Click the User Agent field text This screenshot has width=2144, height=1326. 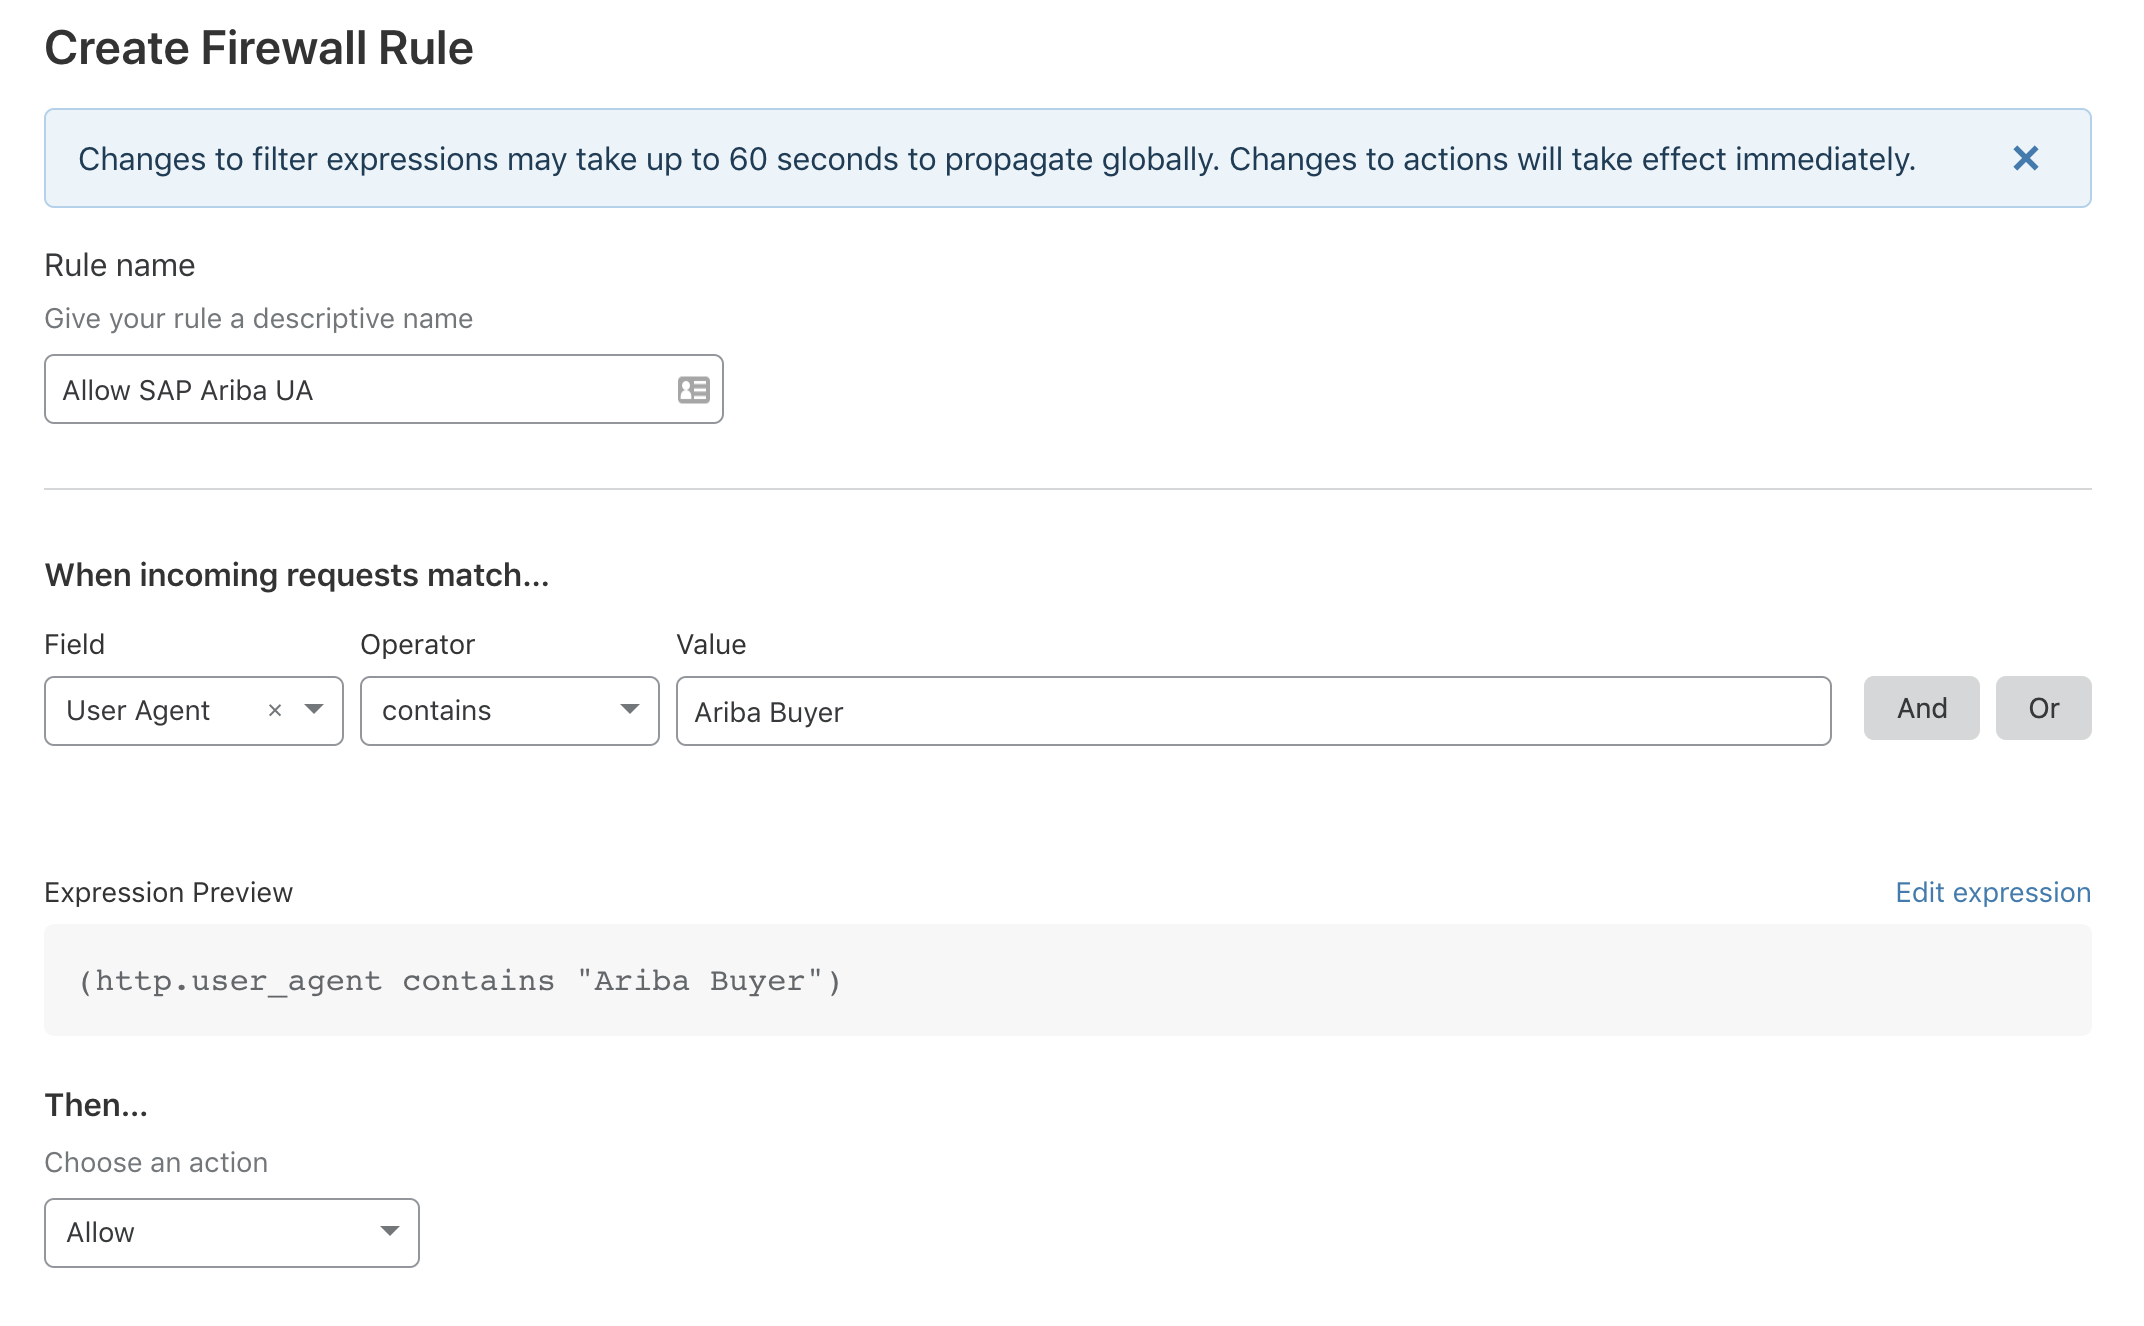point(138,710)
